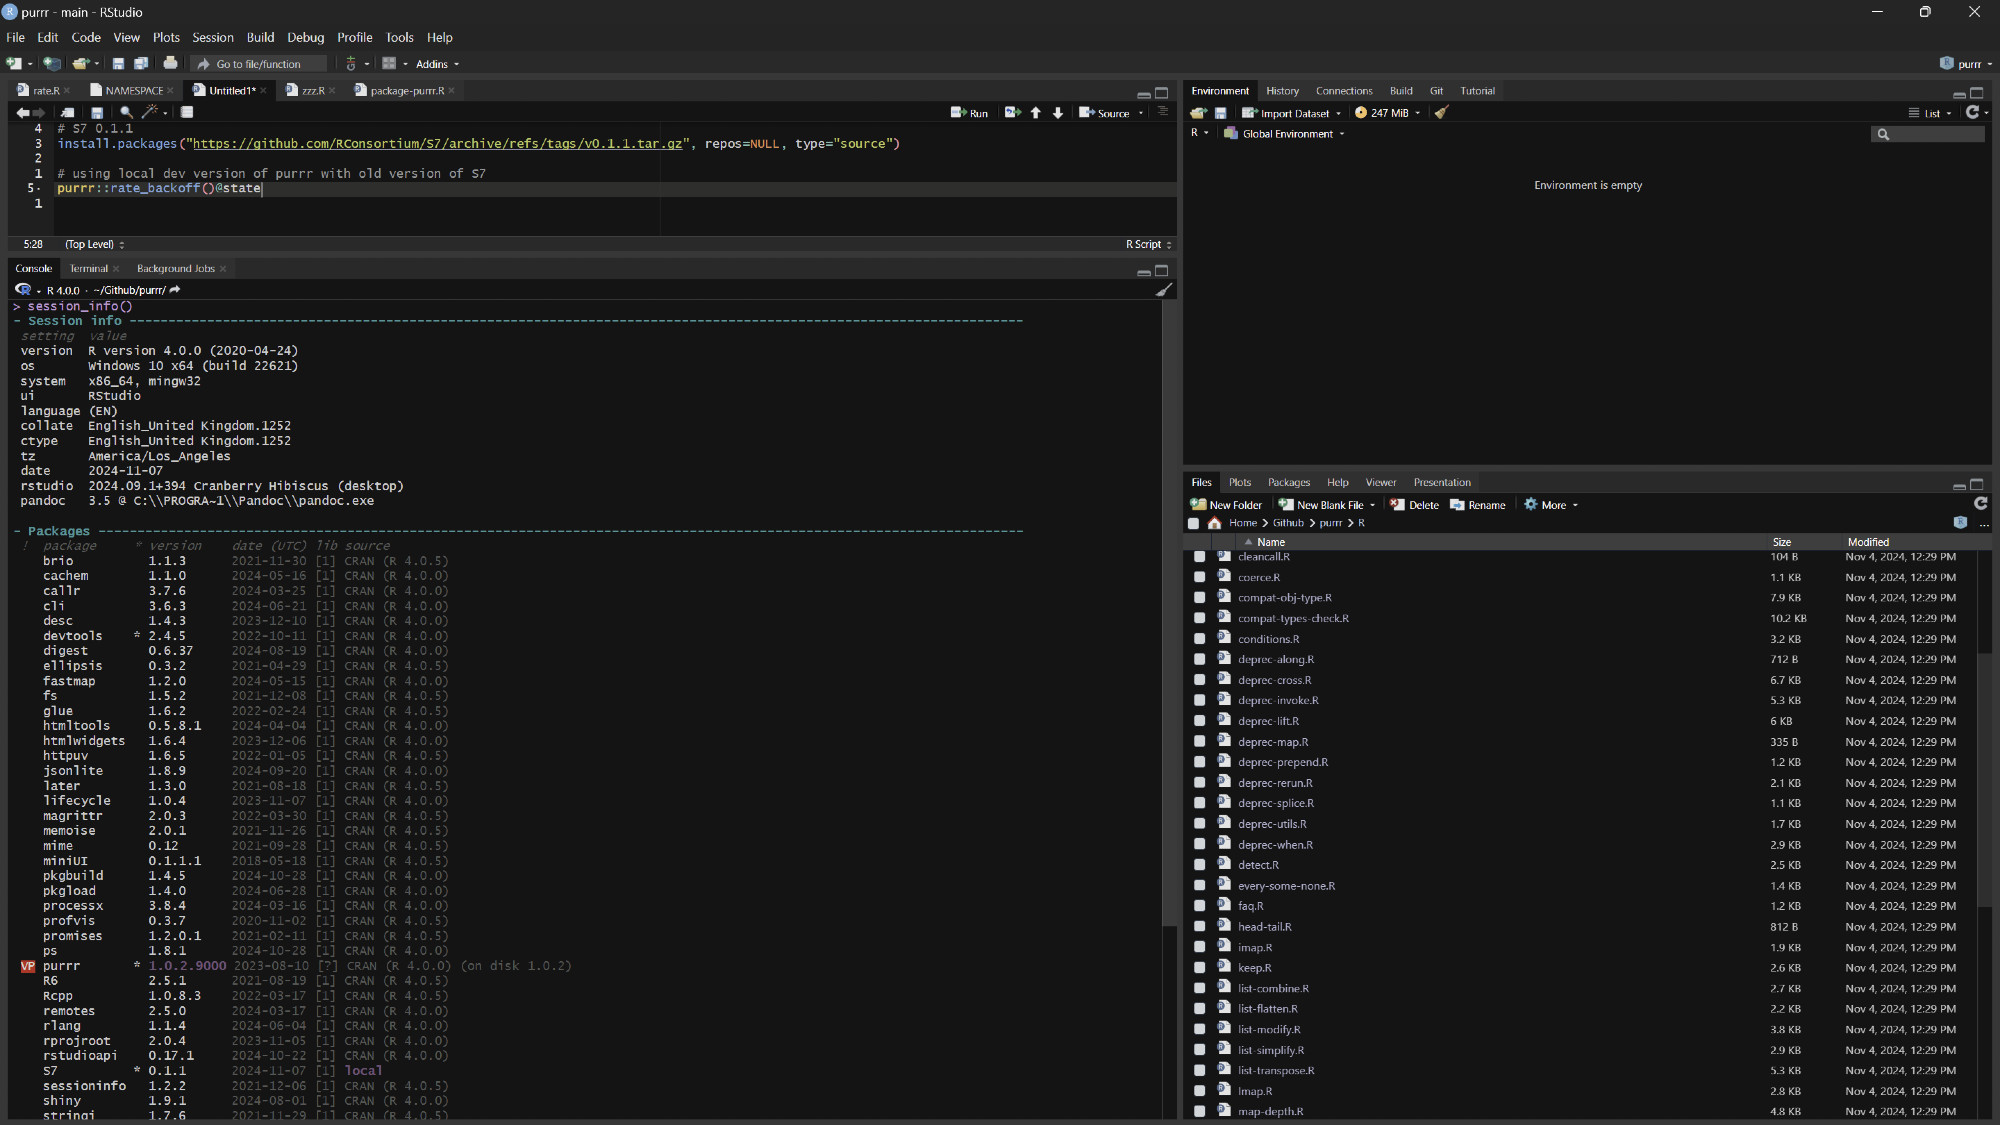Expand the Addins dropdown menu
This screenshot has height=1125, width=2000.
point(437,64)
